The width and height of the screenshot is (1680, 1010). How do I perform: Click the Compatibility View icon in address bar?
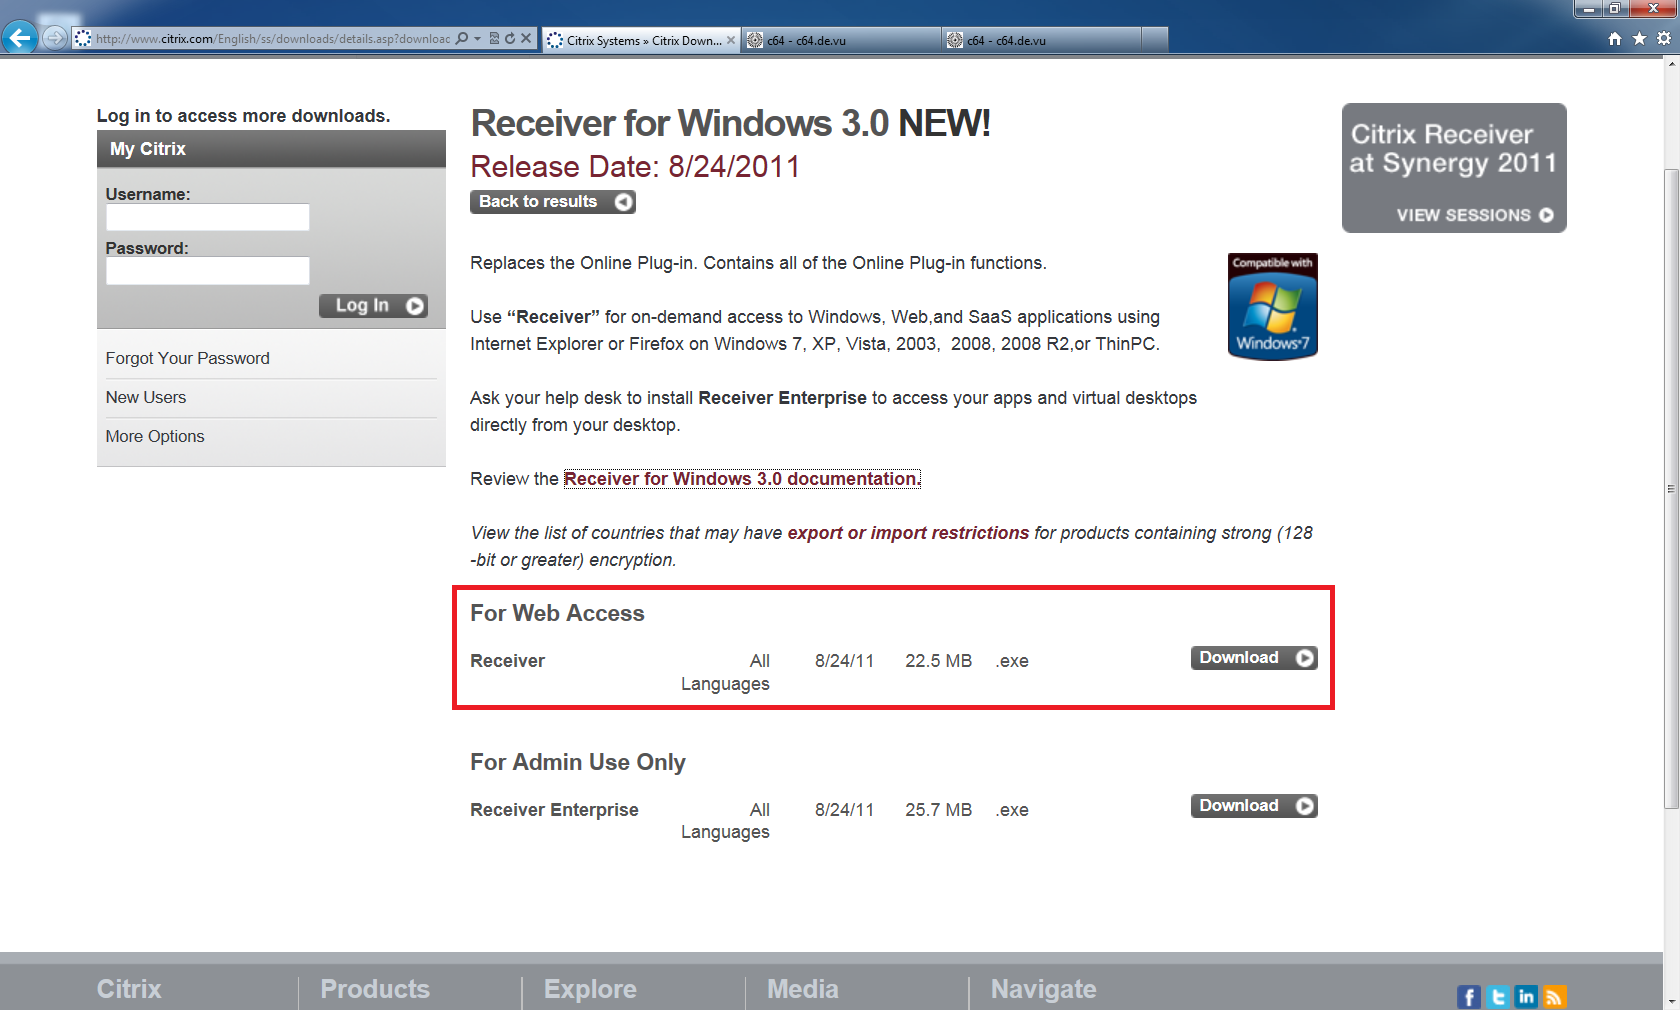[494, 39]
